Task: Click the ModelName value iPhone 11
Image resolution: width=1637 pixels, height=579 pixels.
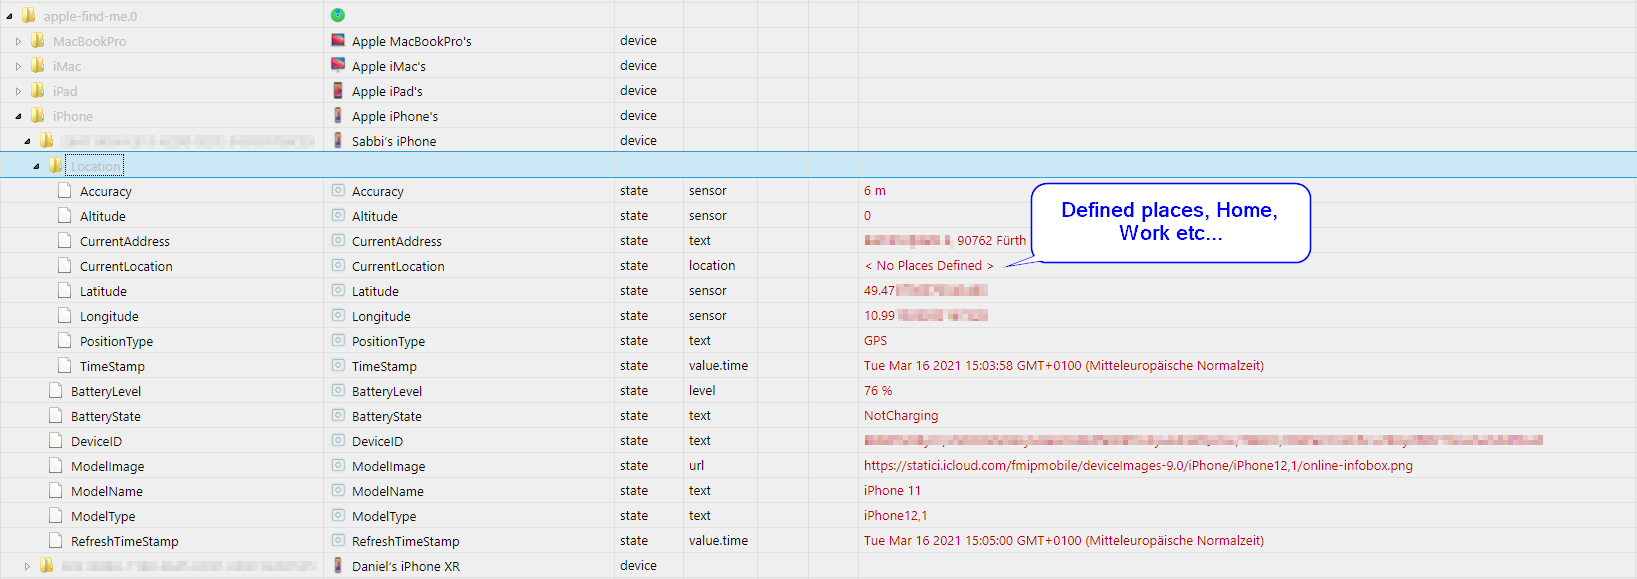Action: (x=892, y=490)
